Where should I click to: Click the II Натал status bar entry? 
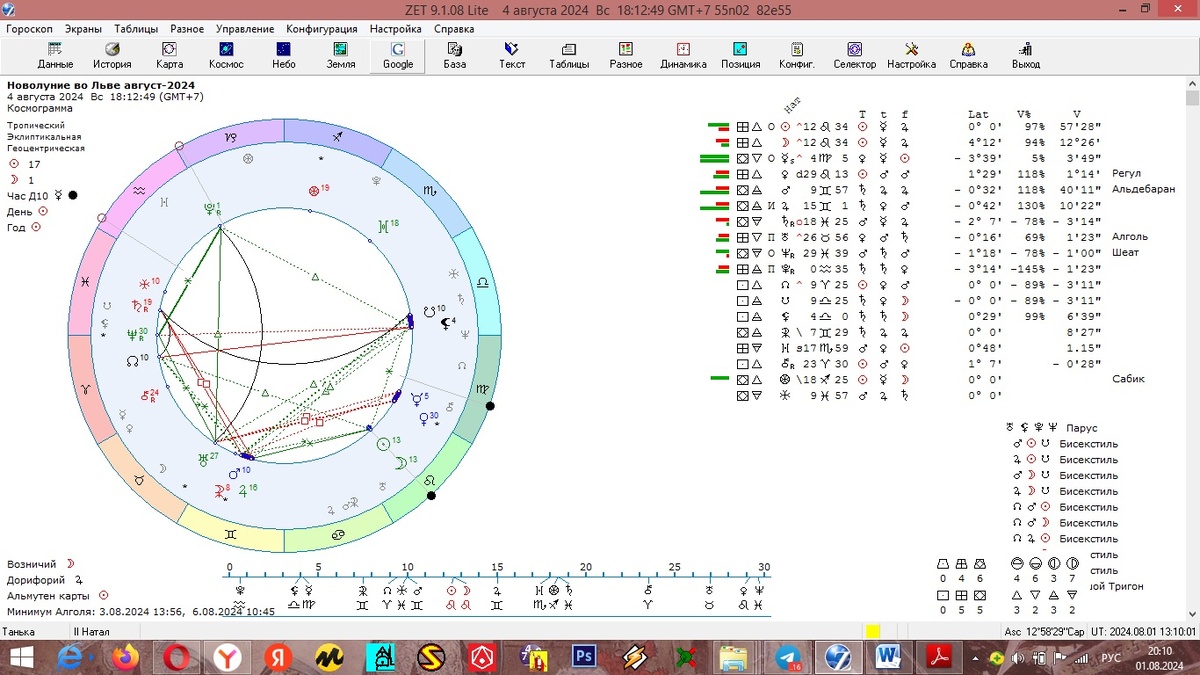tap(91, 632)
